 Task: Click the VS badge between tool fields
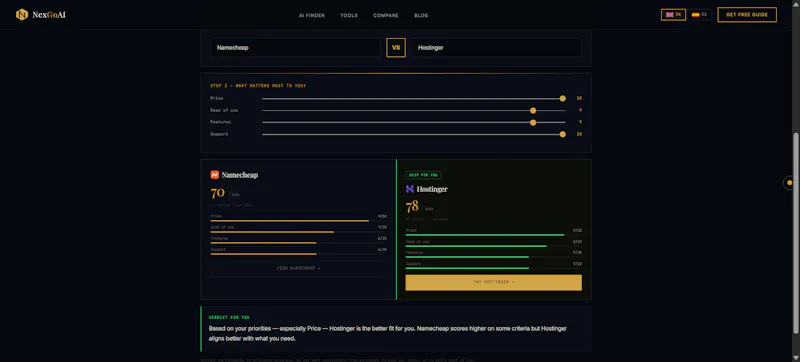396,47
